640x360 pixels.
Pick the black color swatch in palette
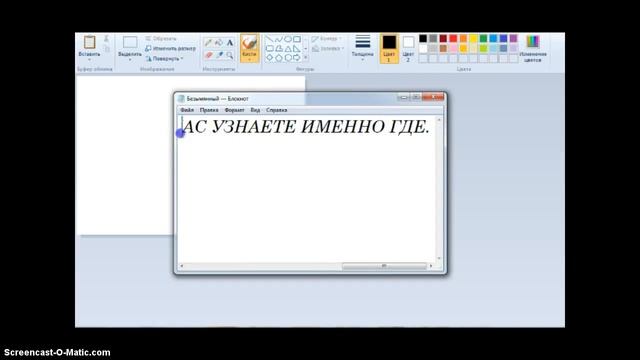click(x=423, y=38)
